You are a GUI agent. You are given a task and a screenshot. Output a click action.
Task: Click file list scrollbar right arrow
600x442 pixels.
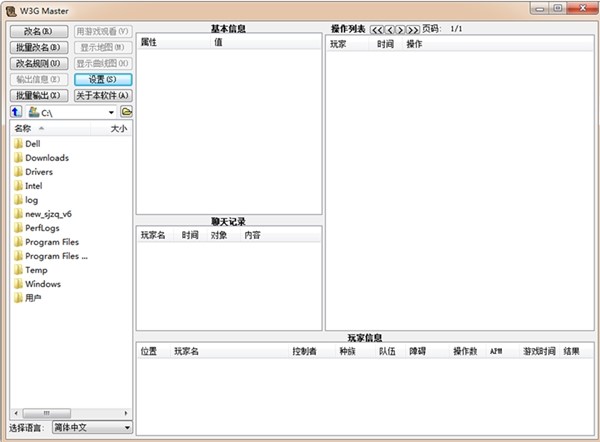(126, 413)
